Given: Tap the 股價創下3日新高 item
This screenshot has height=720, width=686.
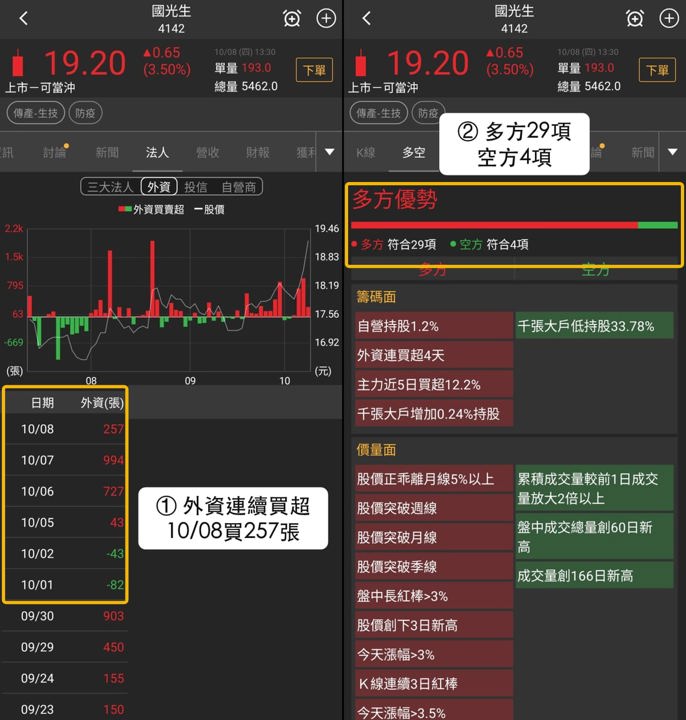Looking at the screenshot, I should point(434,625).
